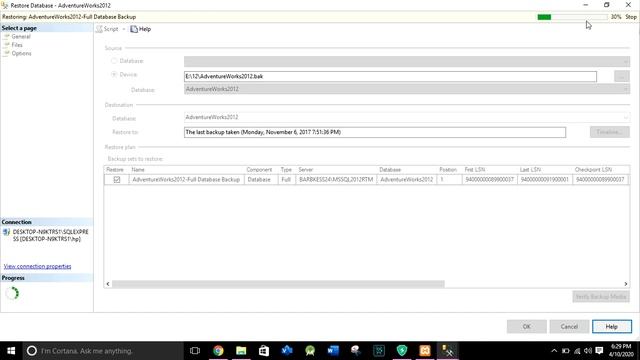
Task: Click the server connection icon
Action: 6,232
